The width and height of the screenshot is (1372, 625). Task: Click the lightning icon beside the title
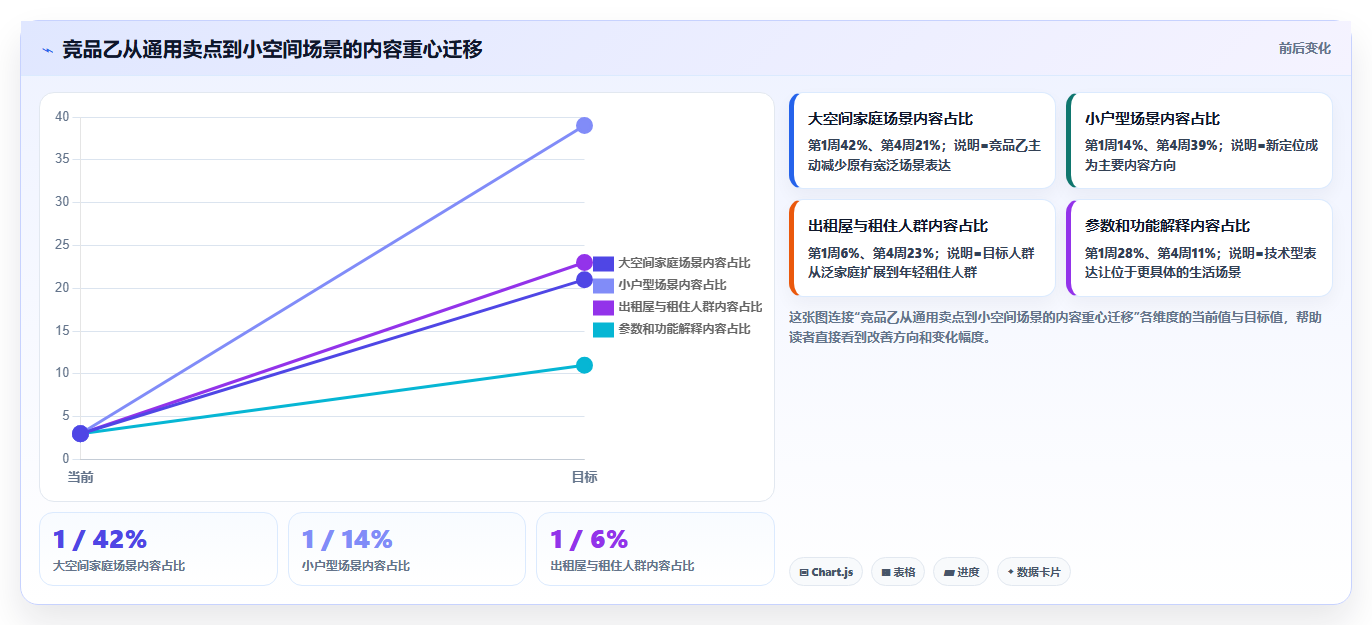coord(47,49)
